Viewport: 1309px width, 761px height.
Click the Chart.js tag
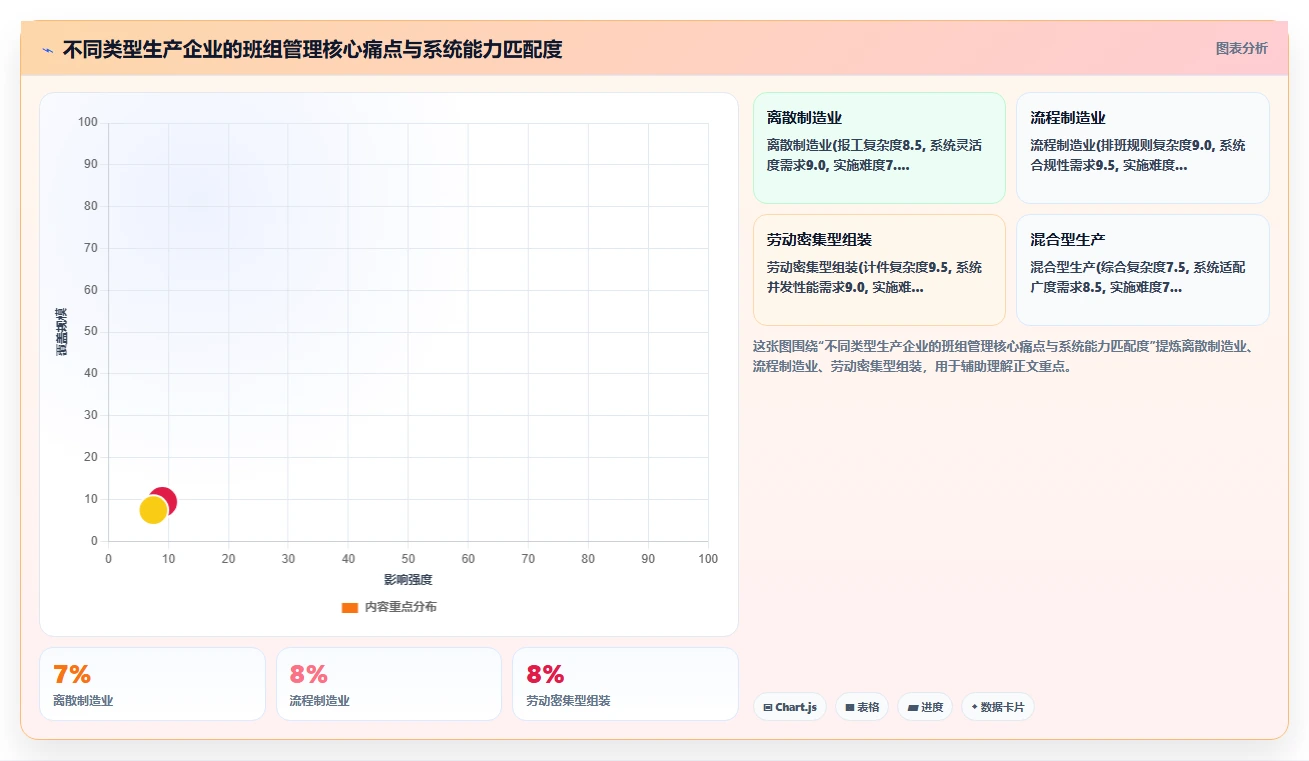point(790,707)
